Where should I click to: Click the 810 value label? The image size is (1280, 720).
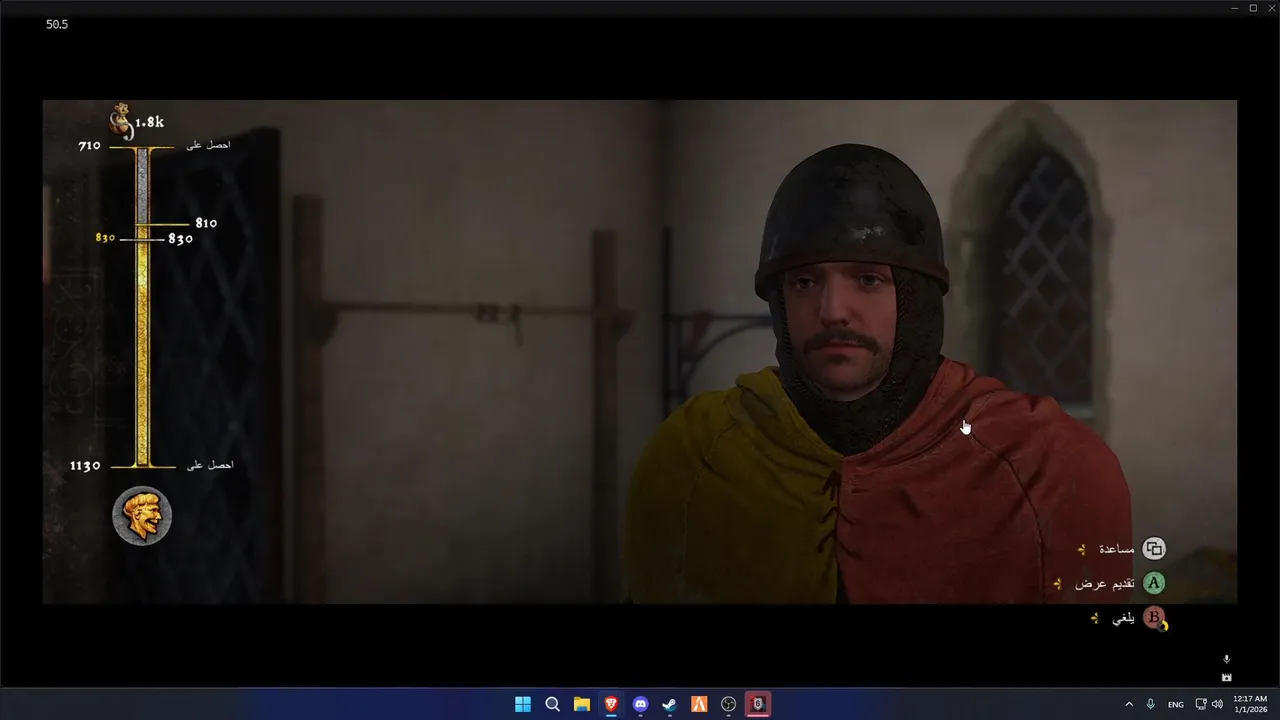pos(206,223)
